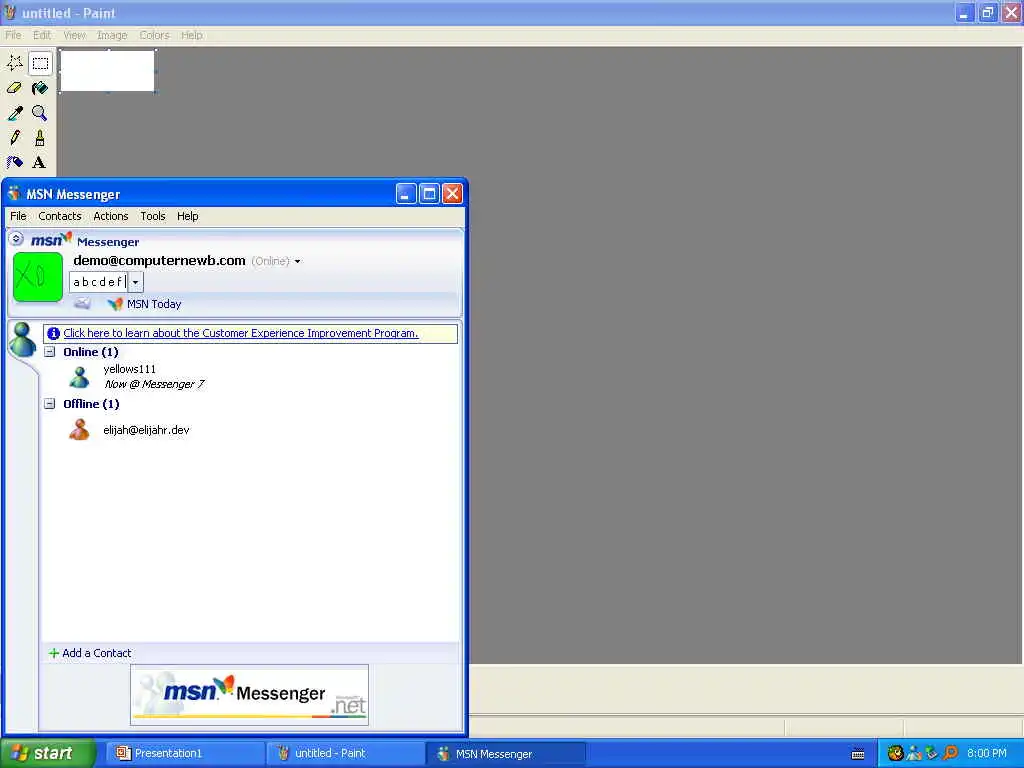Choose the Pencil tool in Paint

(x=14, y=138)
